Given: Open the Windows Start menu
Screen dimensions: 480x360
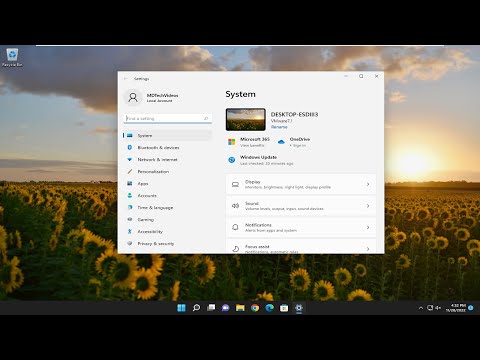Looking at the screenshot, I should (x=181, y=308).
